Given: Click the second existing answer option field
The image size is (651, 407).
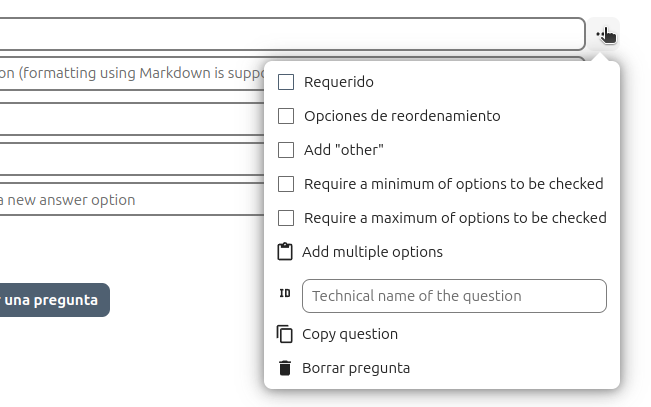Looking at the screenshot, I should click(130, 159).
